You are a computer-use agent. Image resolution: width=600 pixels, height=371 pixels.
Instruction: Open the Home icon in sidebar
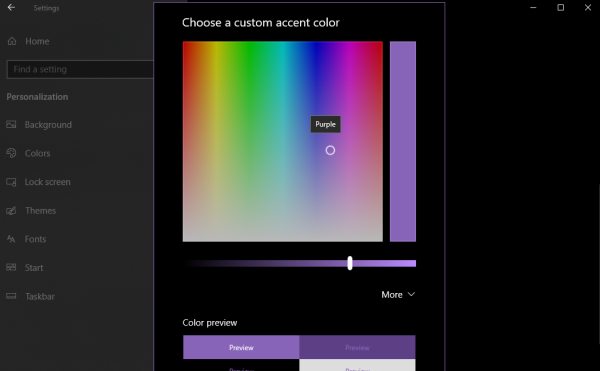click(x=12, y=41)
